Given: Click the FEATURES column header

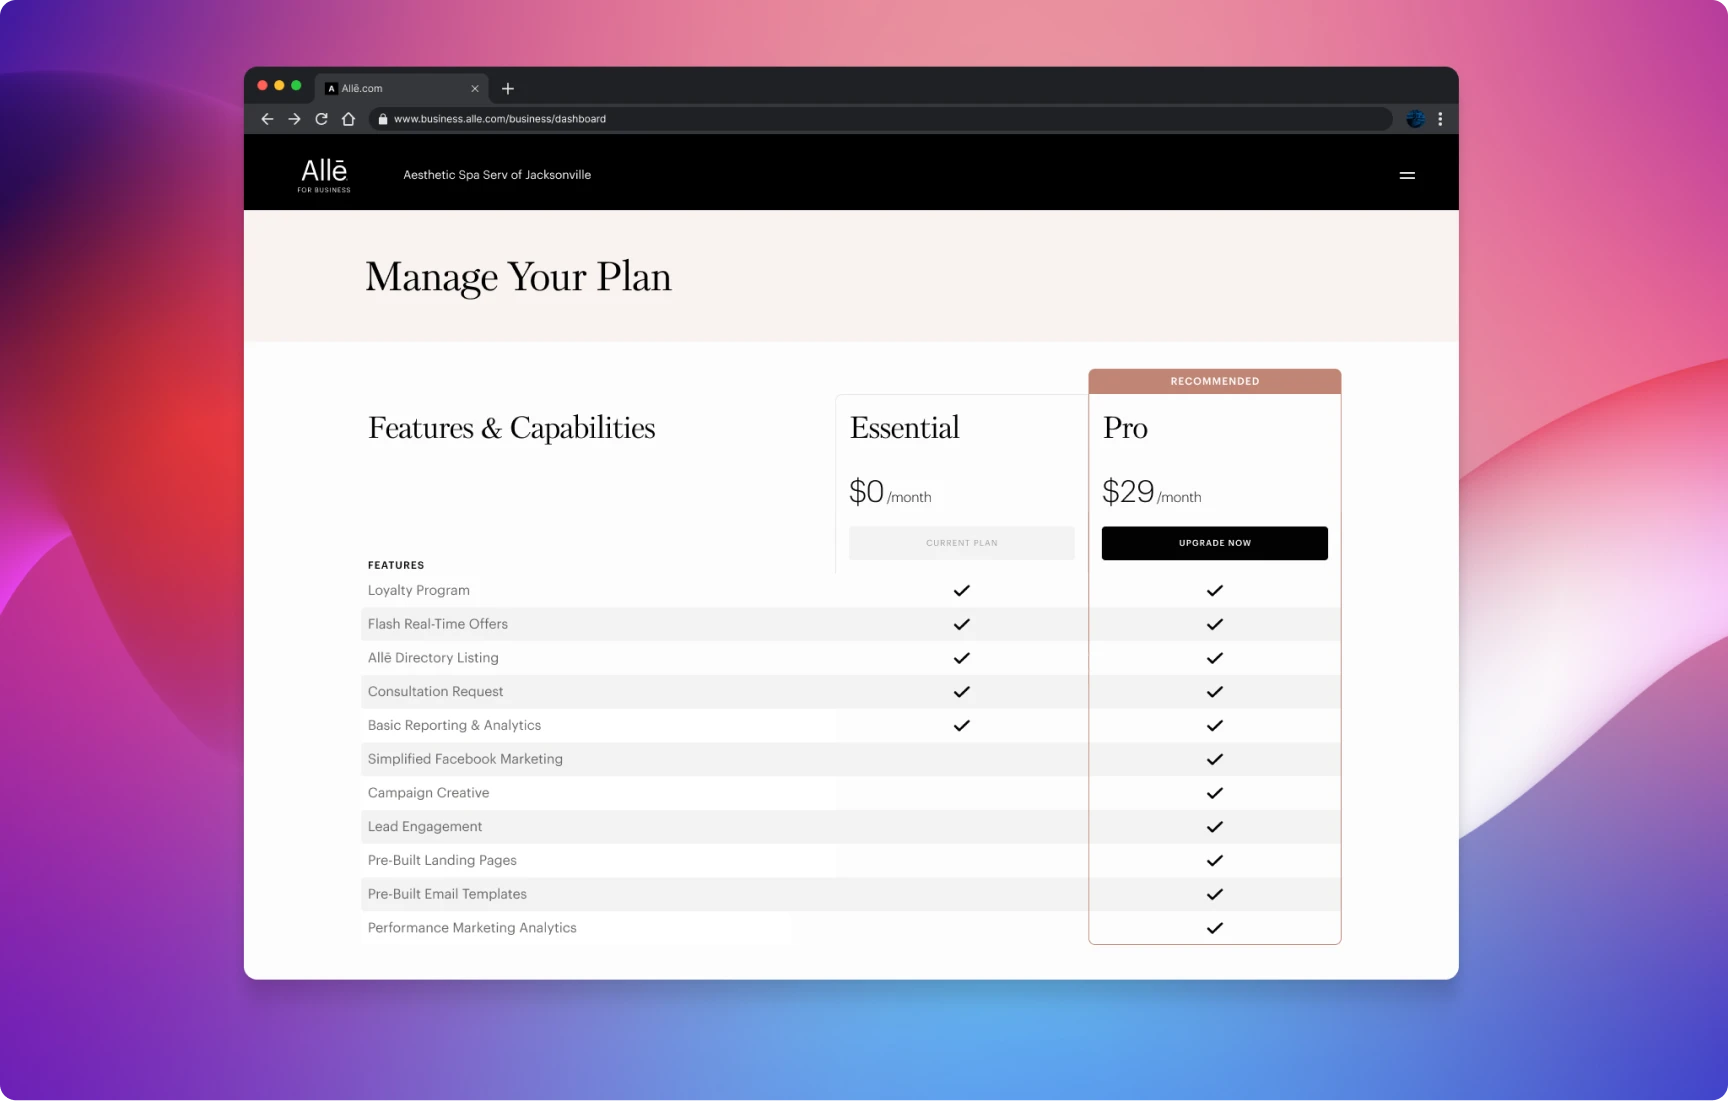Looking at the screenshot, I should [396, 565].
